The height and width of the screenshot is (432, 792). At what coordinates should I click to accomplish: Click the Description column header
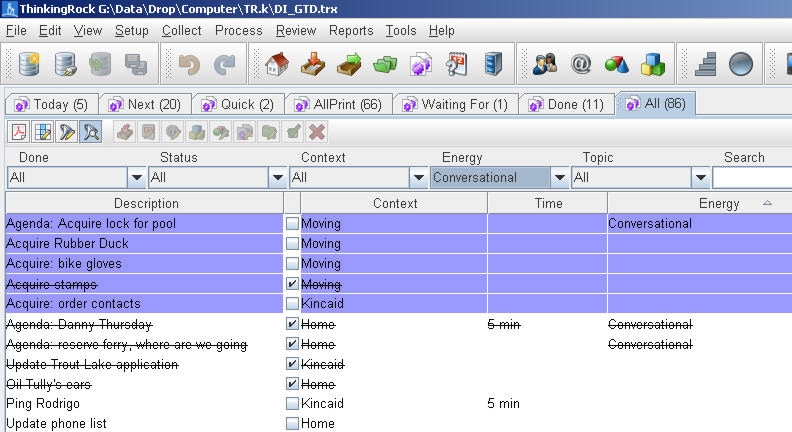(146, 203)
